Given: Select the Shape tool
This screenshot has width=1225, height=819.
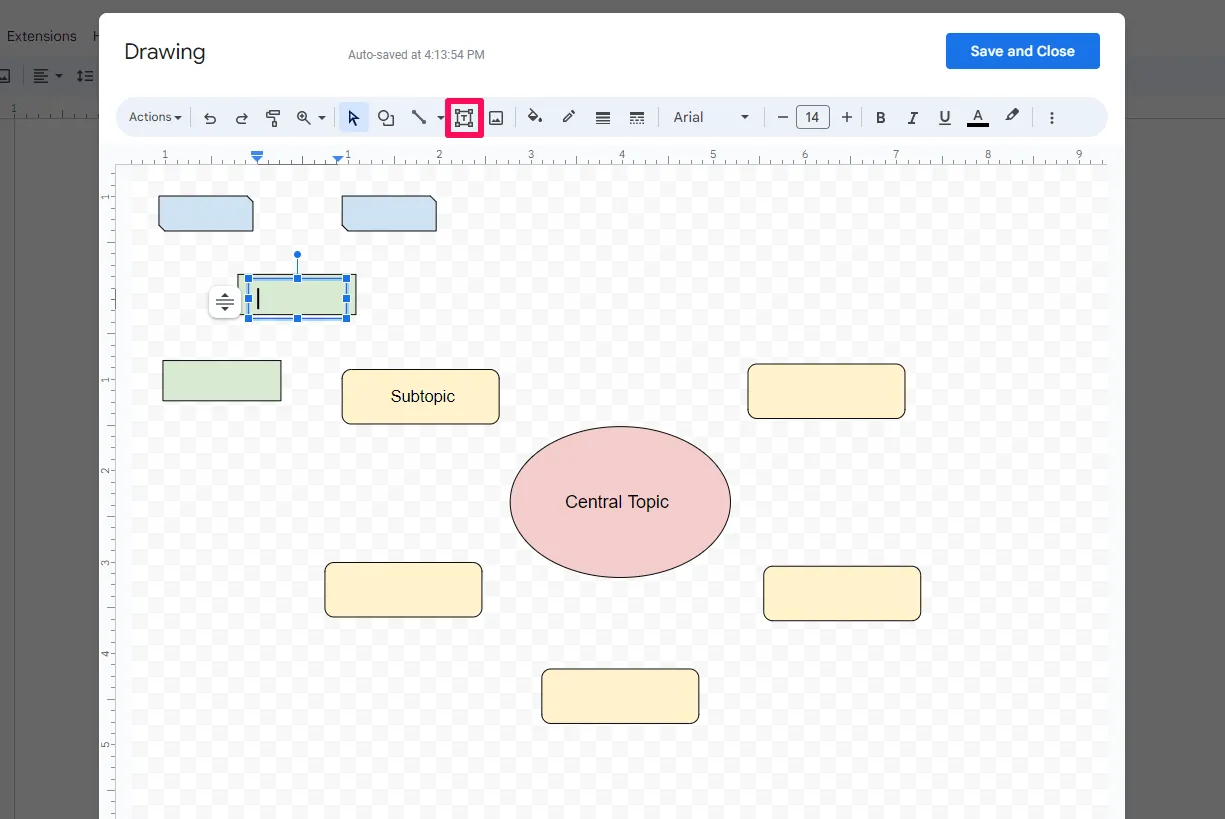Looking at the screenshot, I should [386, 117].
